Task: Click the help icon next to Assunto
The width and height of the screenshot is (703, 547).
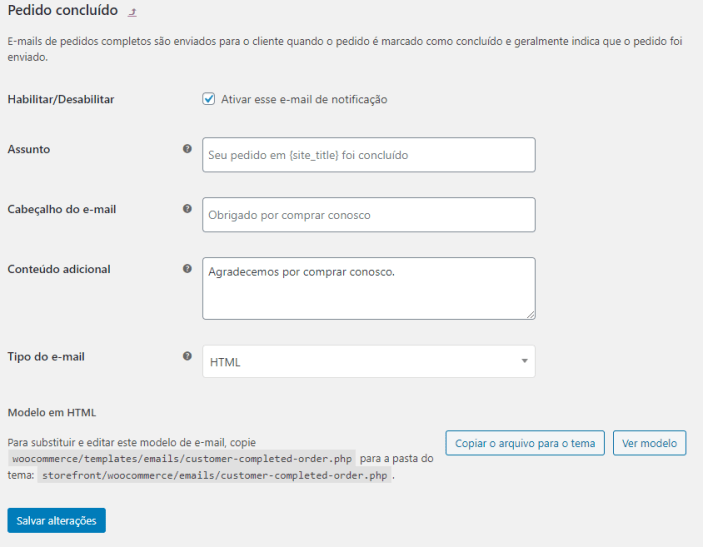Action: pyautogui.click(x=187, y=149)
